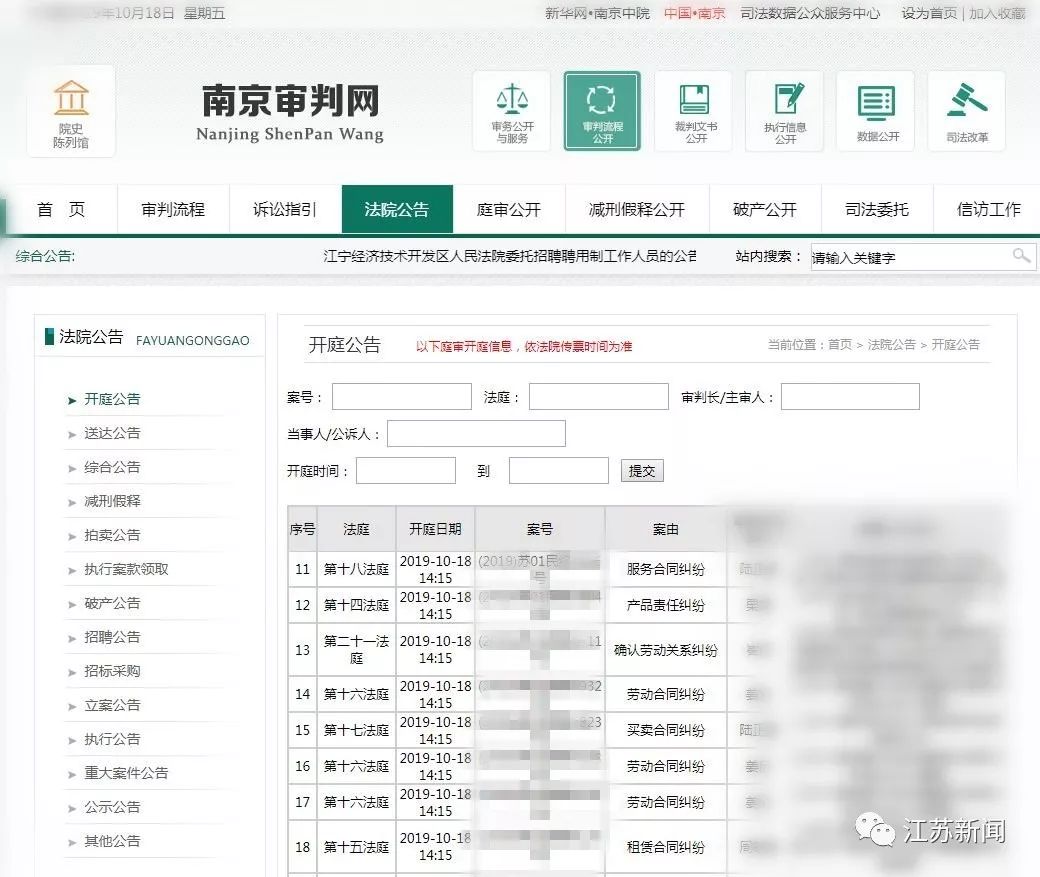Click 加入收藏 link
This screenshot has height=877, width=1040.
997,13
